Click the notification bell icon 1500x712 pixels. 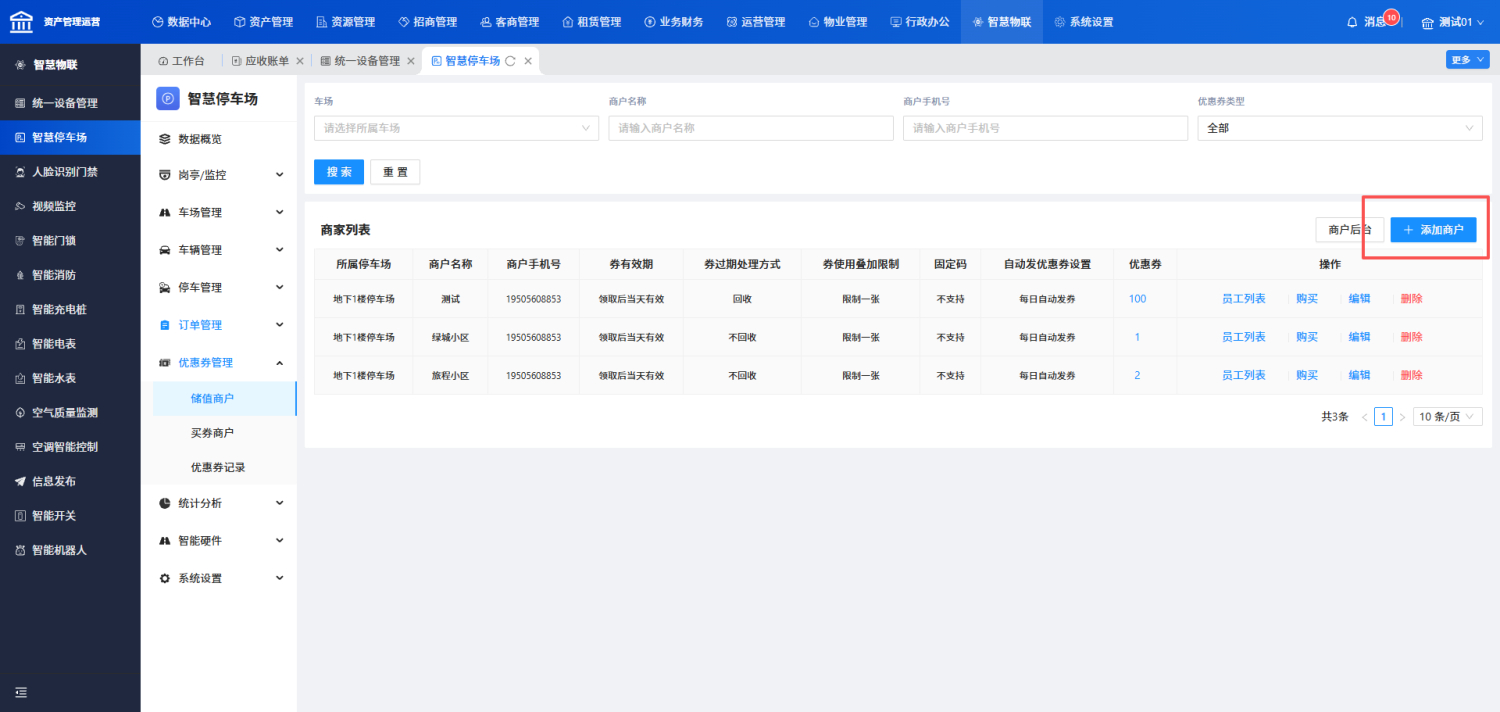(x=1352, y=22)
